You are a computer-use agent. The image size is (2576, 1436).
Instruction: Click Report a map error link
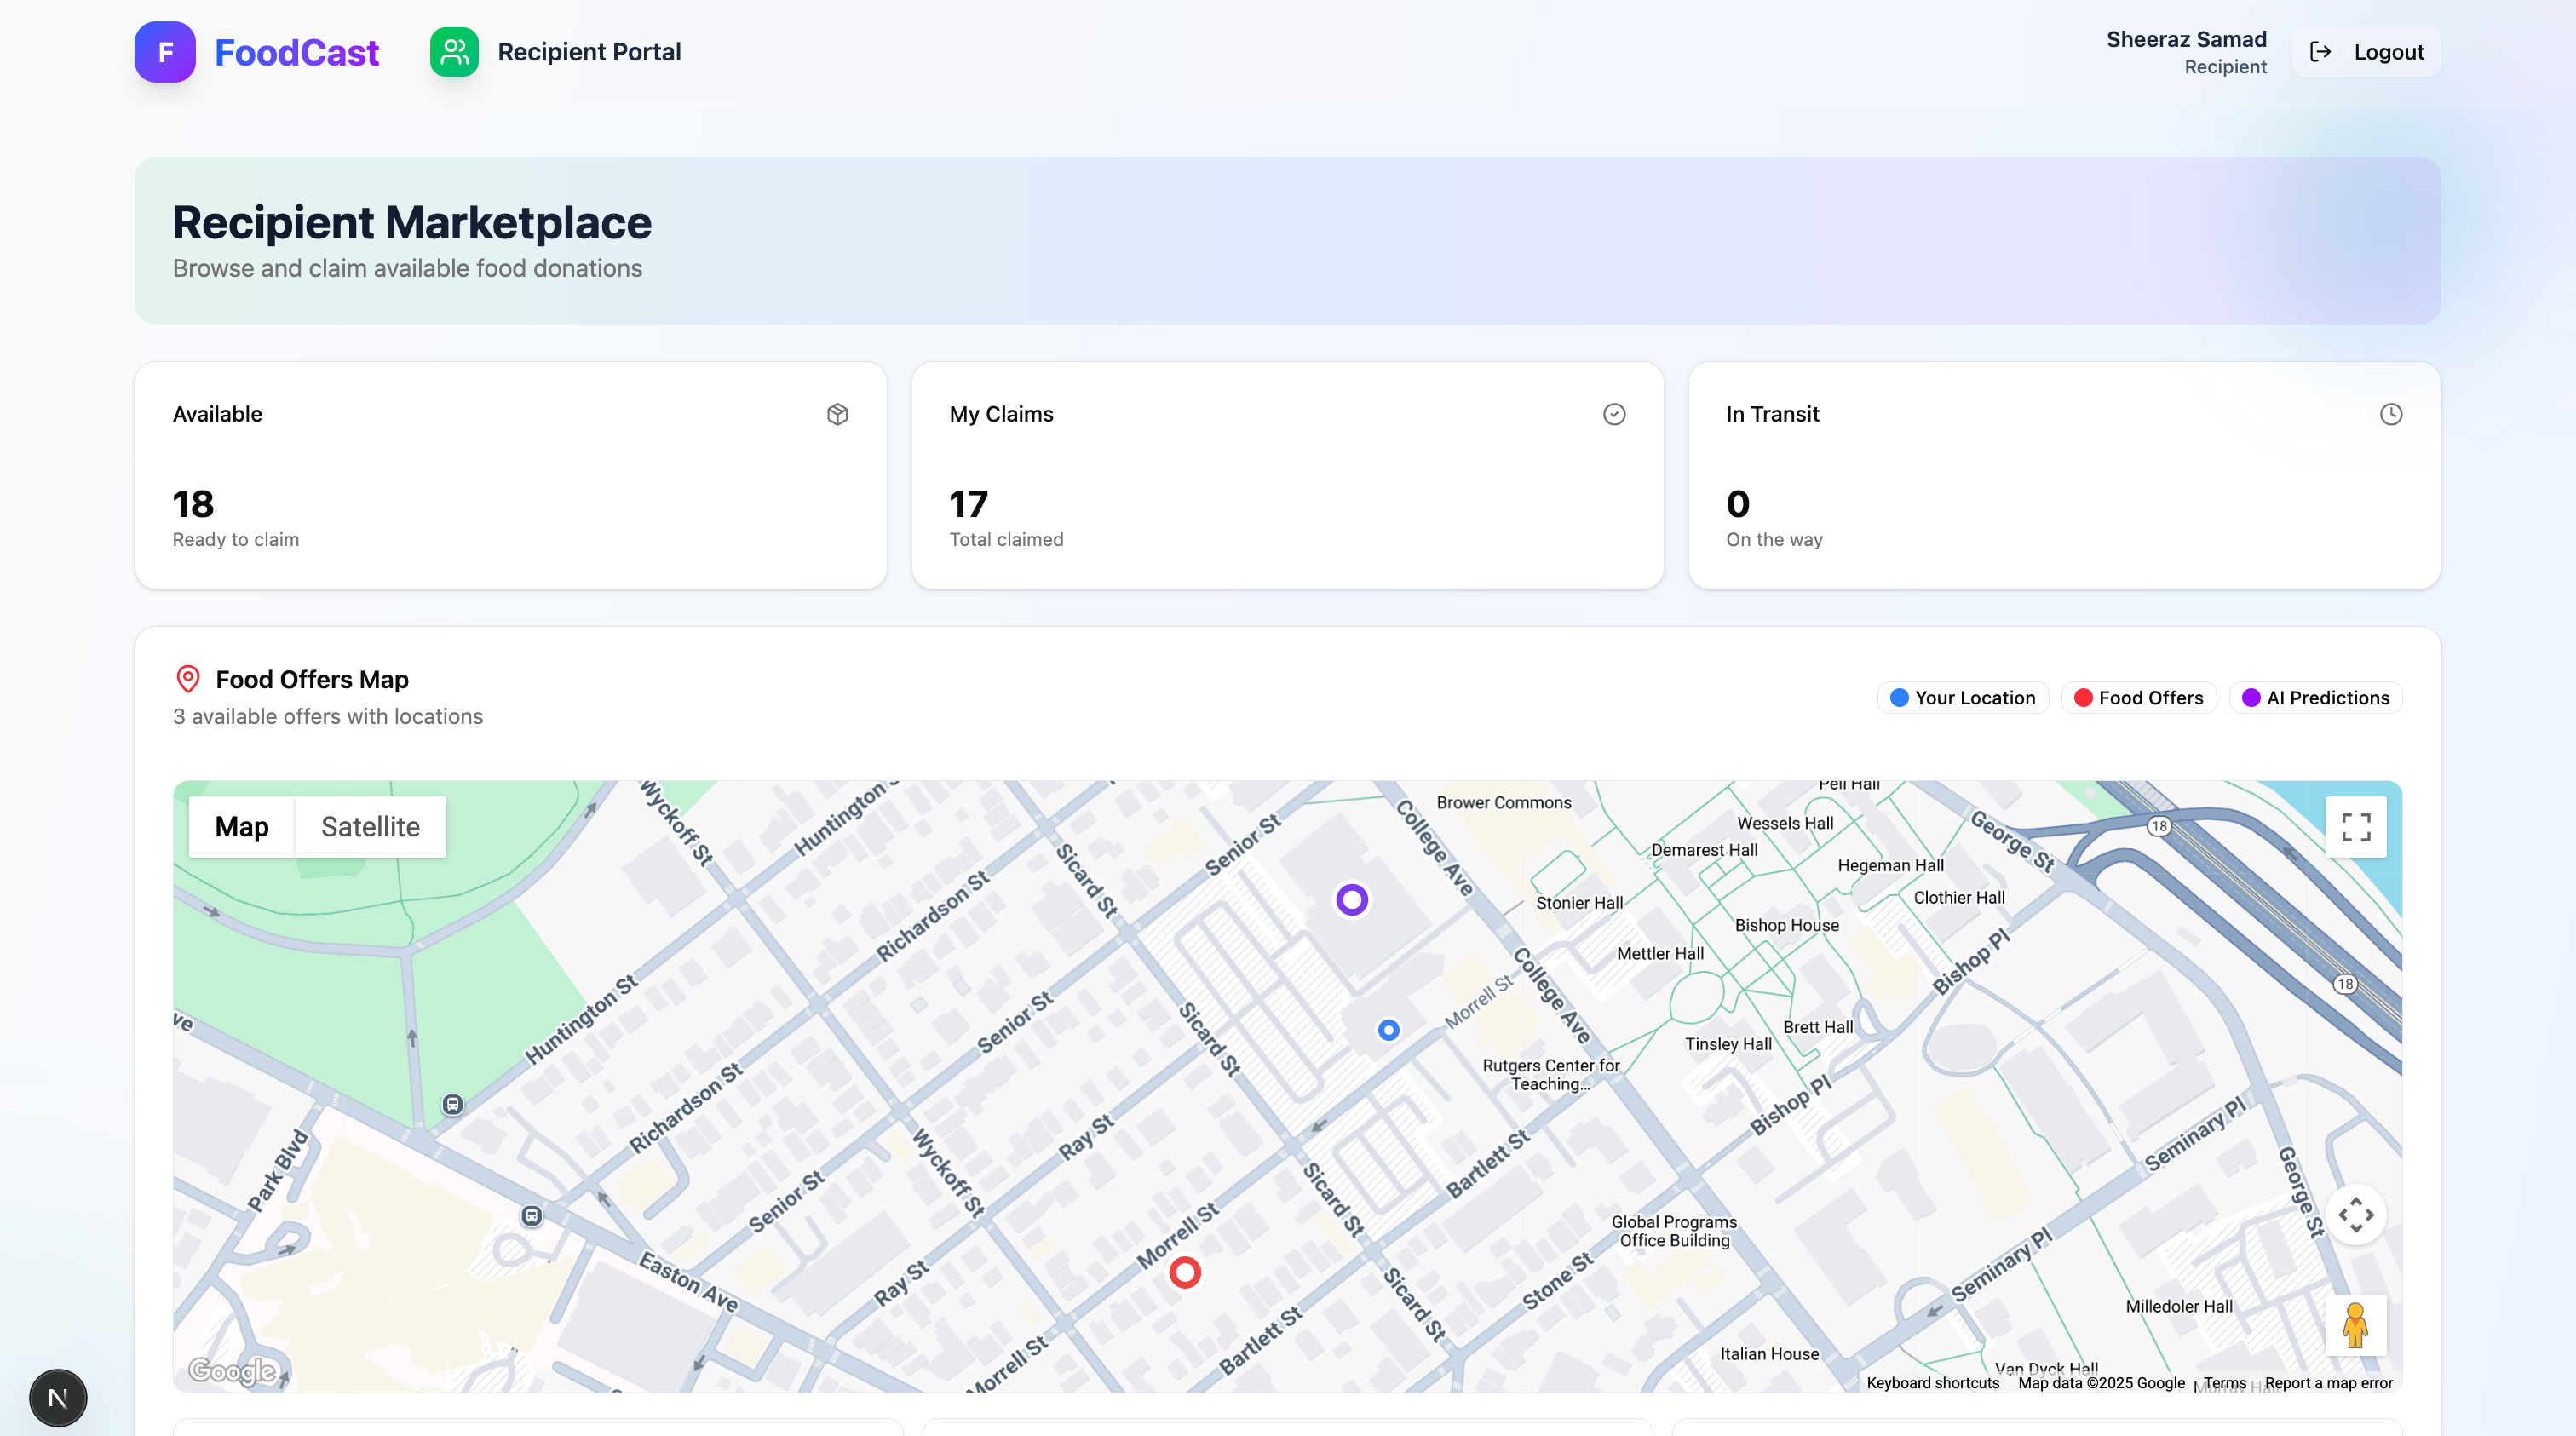2328,1383
